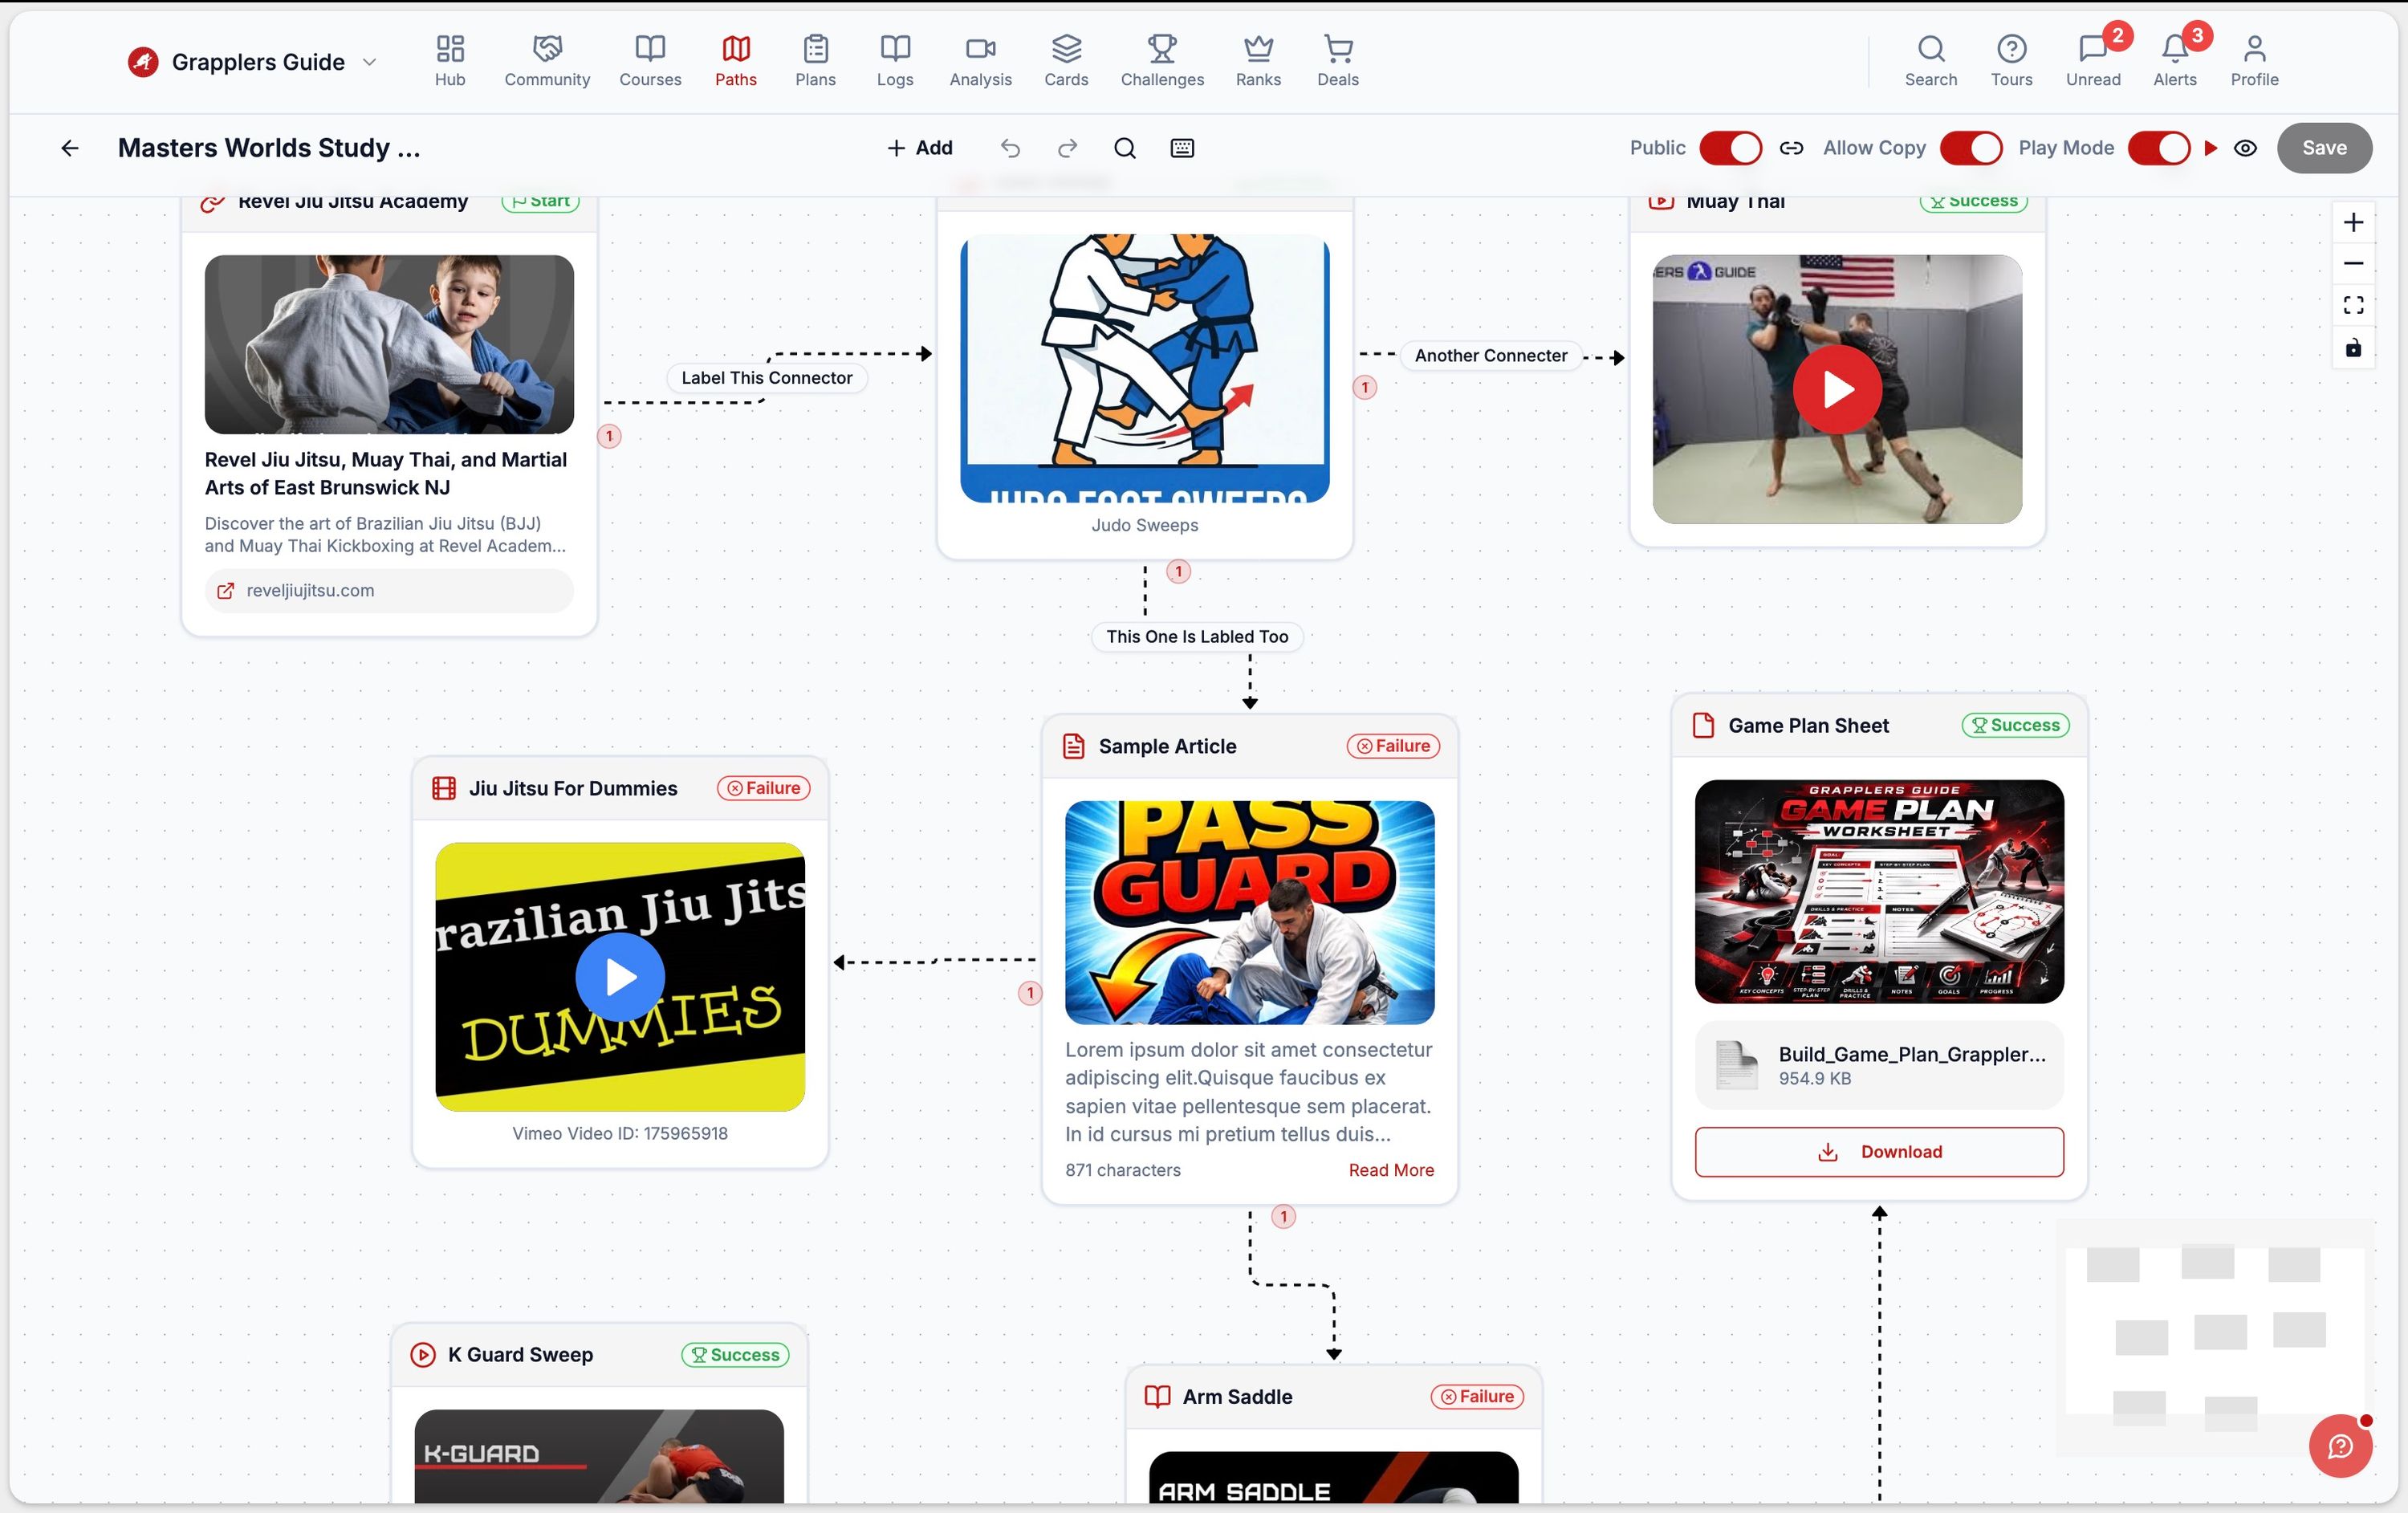This screenshot has height=1513, width=2408.
Task: Go back using the left arrow
Action: pyautogui.click(x=69, y=148)
